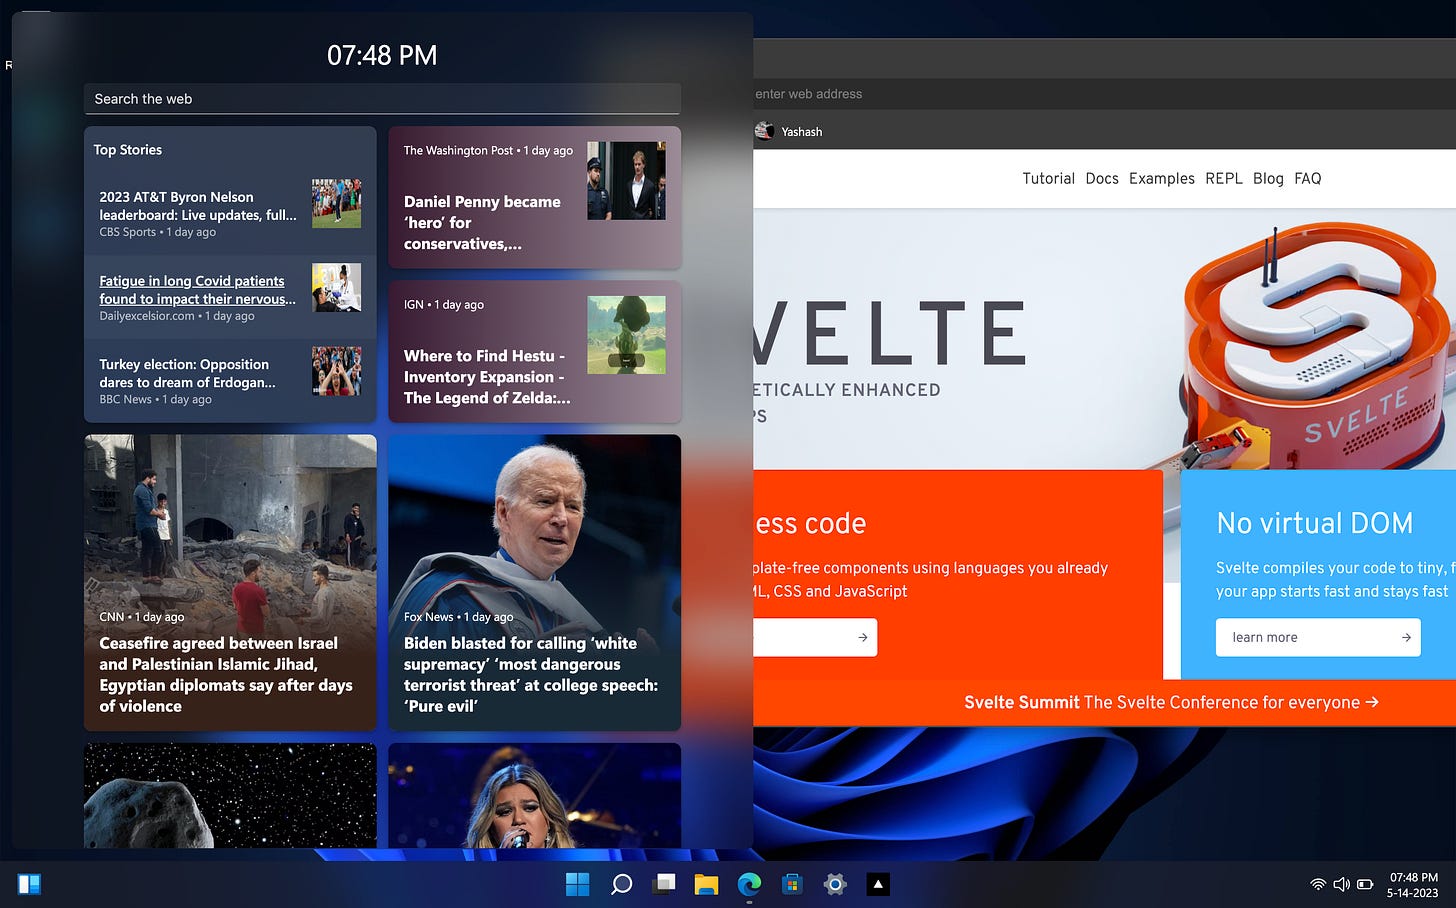Open Fox News Biden blasted news card

pos(534,582)
